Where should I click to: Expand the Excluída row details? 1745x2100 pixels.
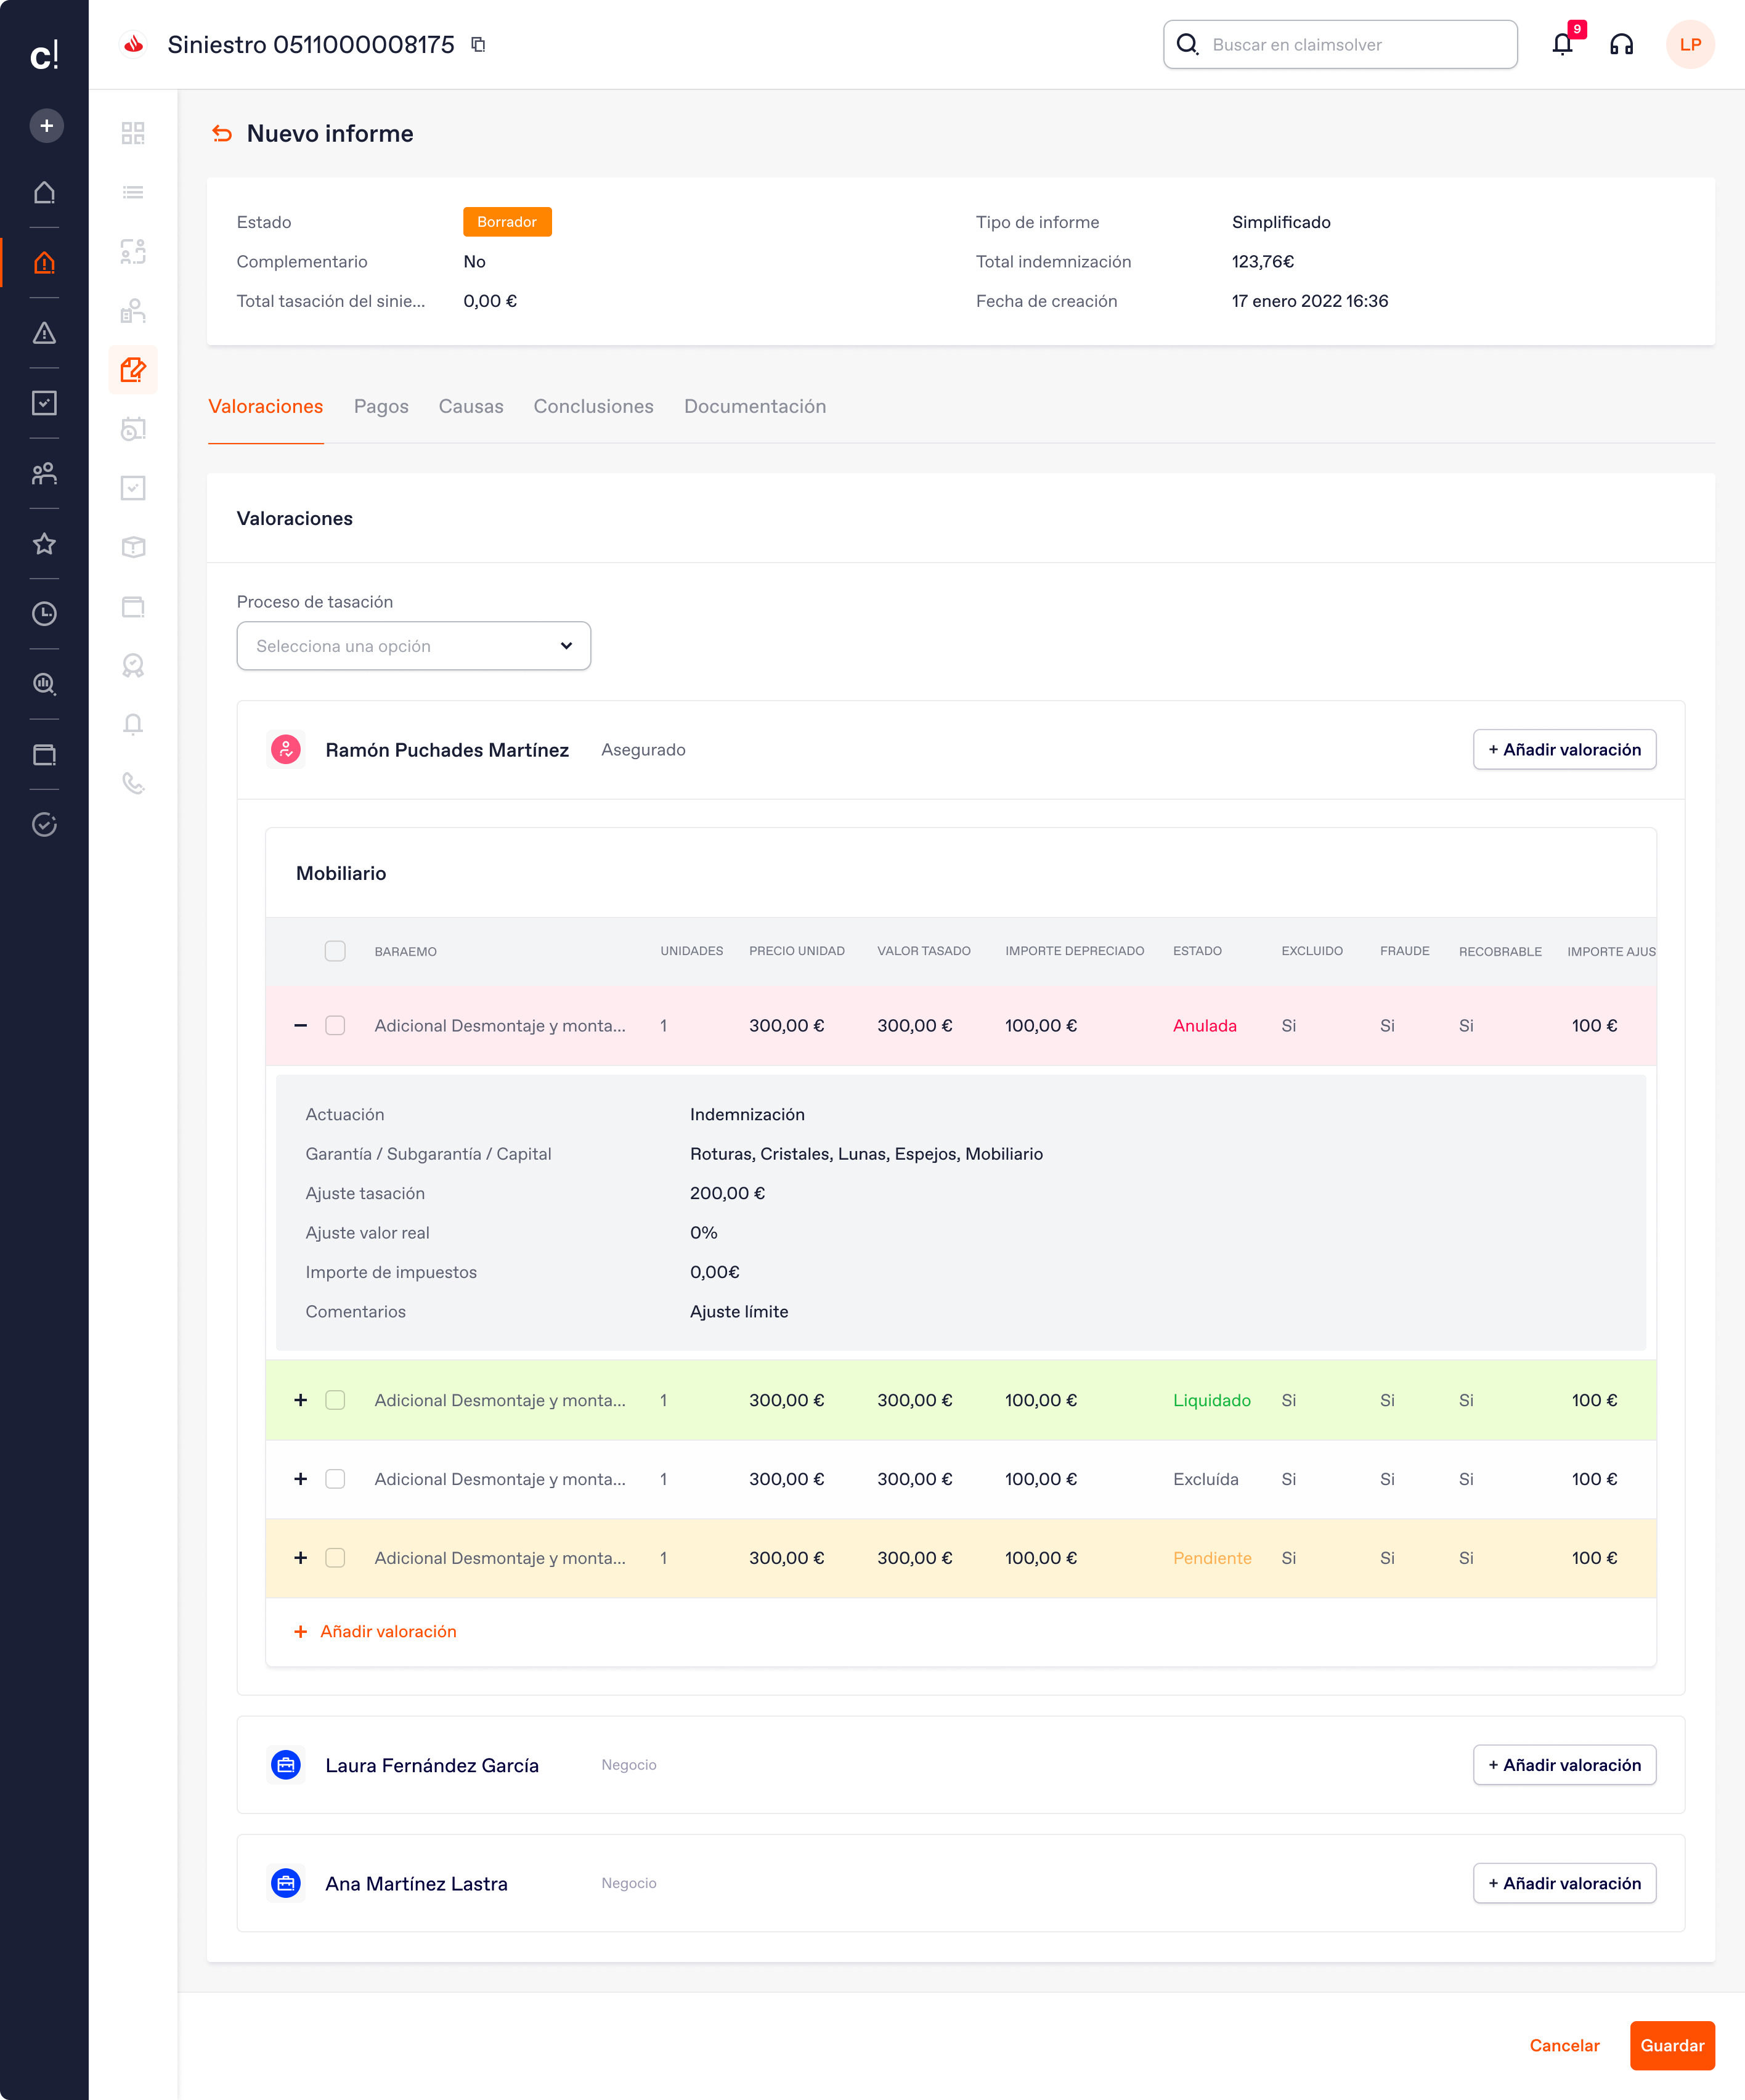[300, 1479]
